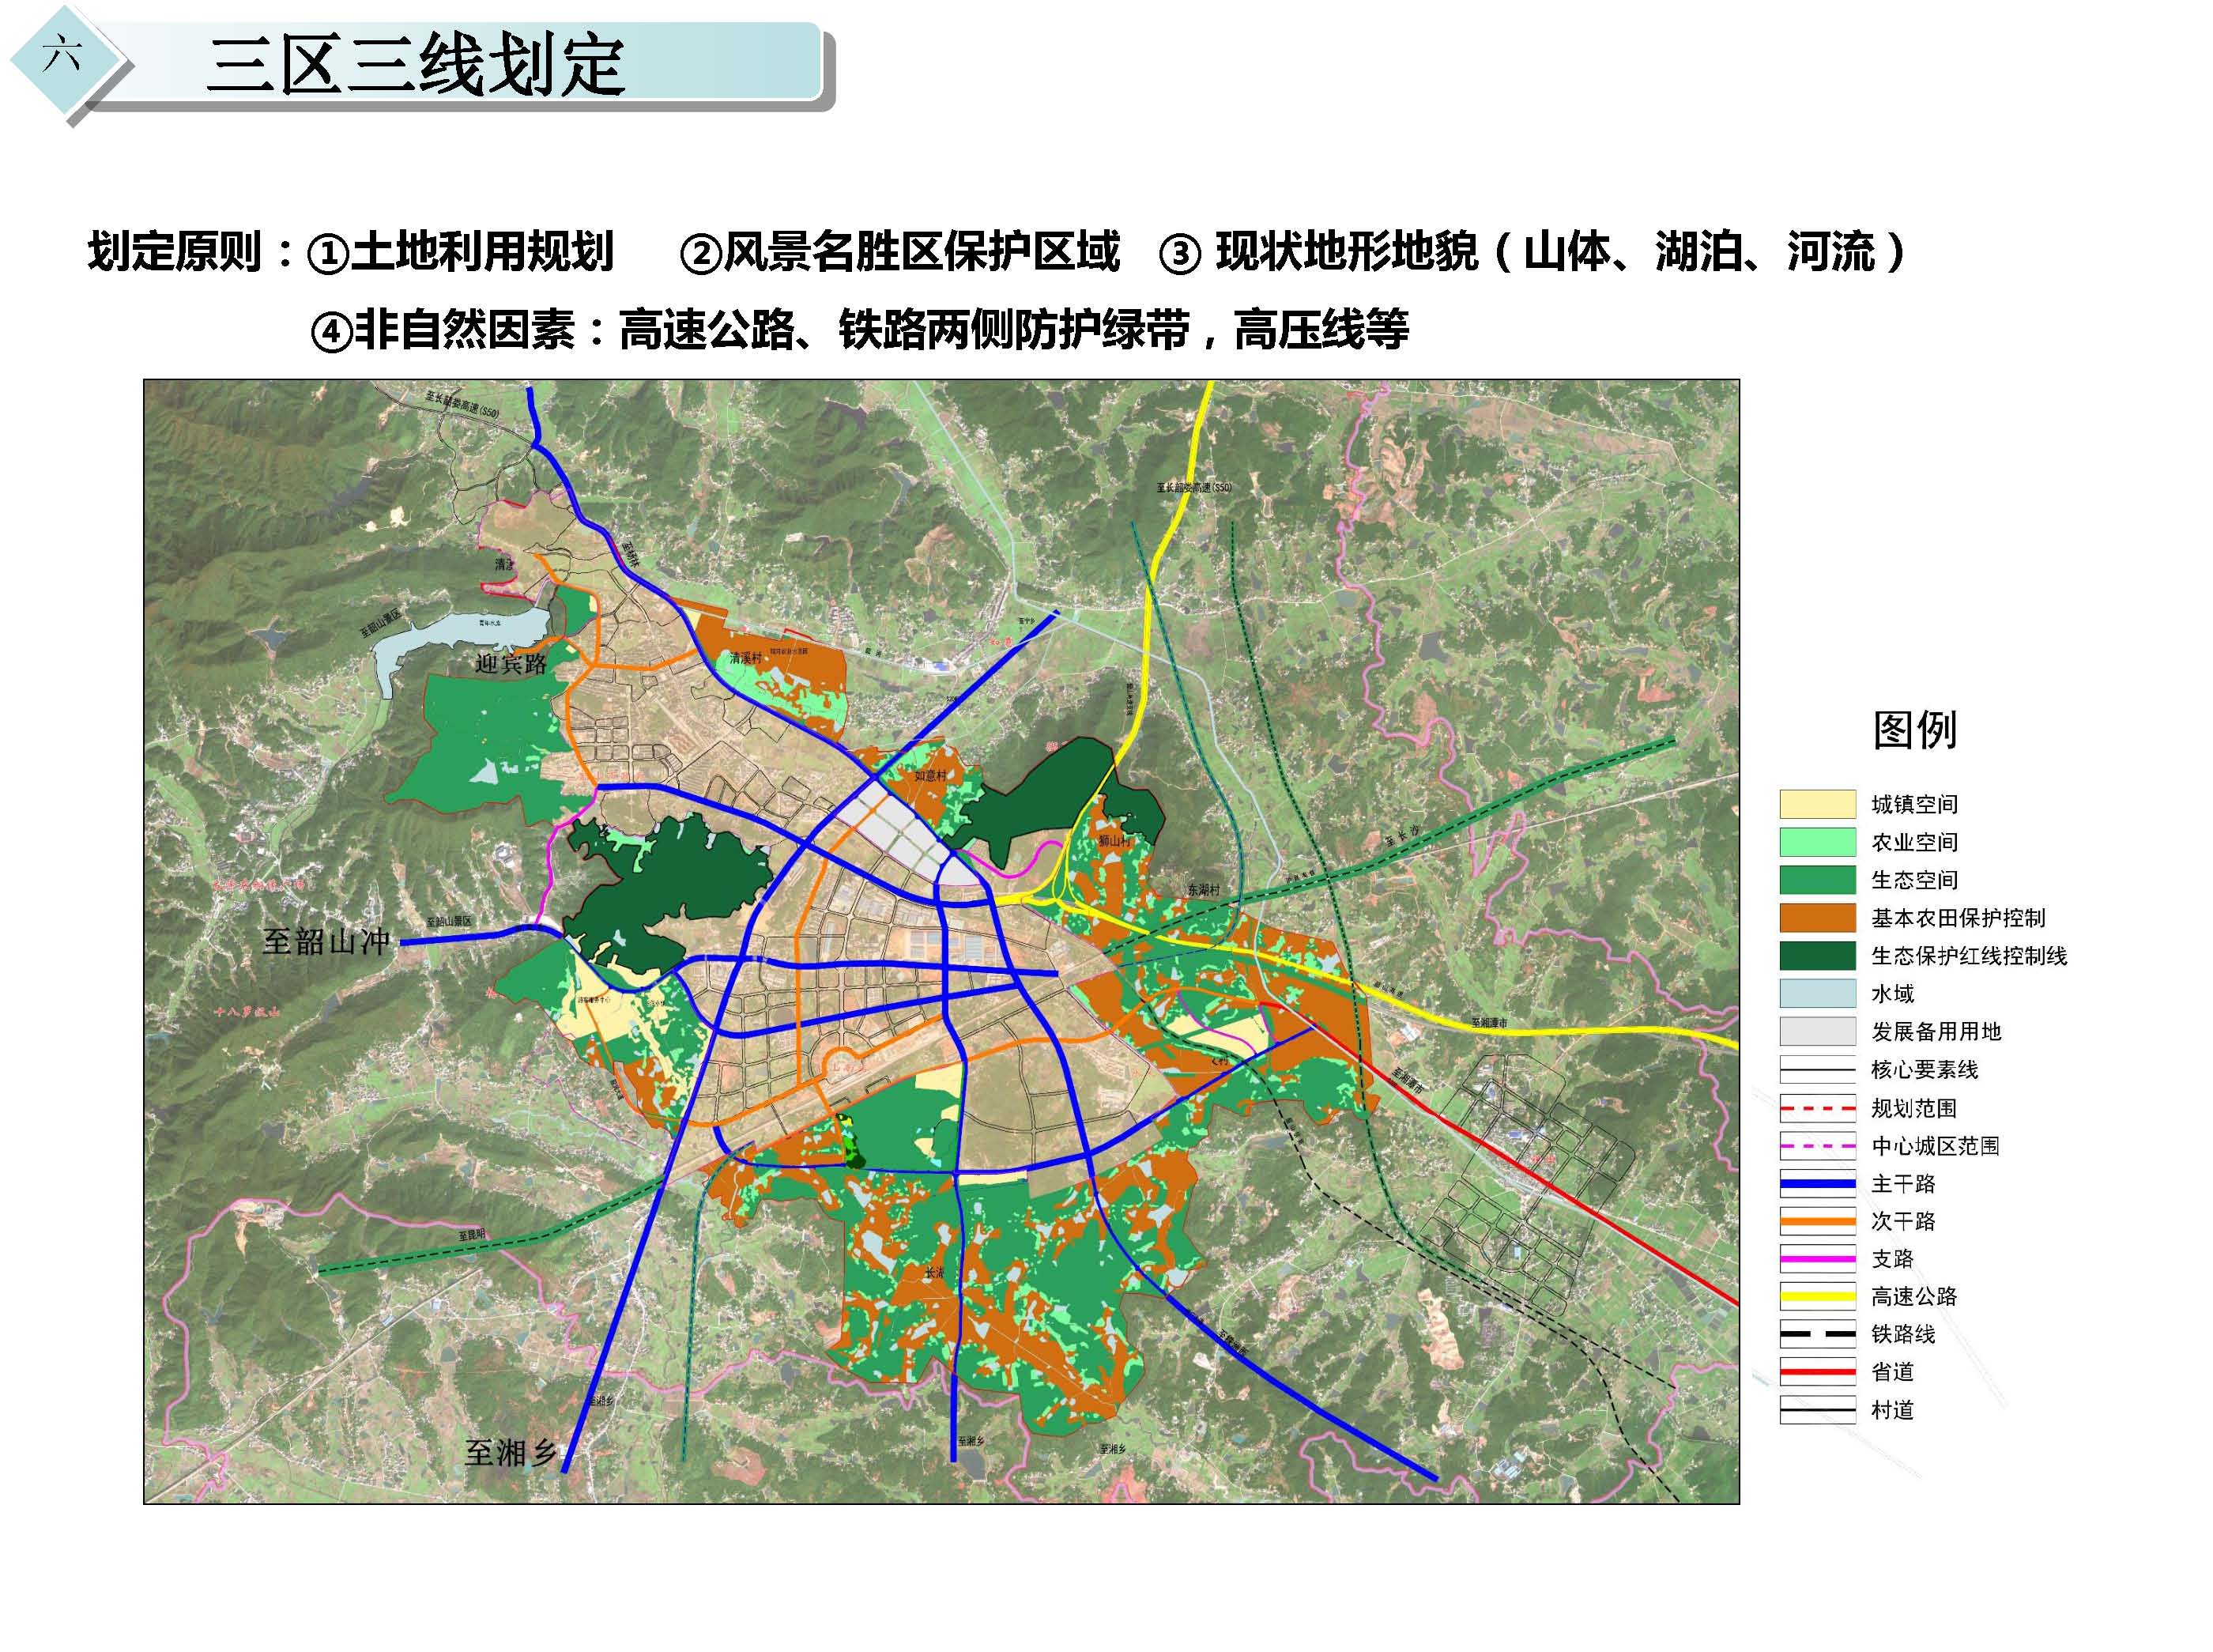Click the slide title 三区三线划定
This screenshot has width=2213, height=1652.
tap(416, 66)
